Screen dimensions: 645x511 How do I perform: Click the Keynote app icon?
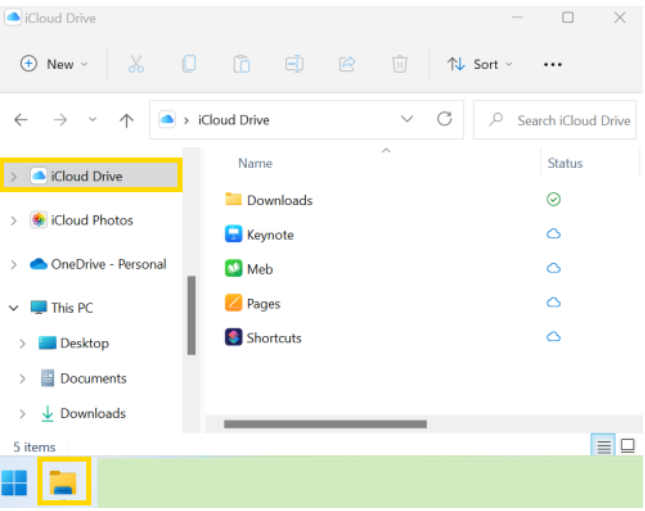pos(233,234)
